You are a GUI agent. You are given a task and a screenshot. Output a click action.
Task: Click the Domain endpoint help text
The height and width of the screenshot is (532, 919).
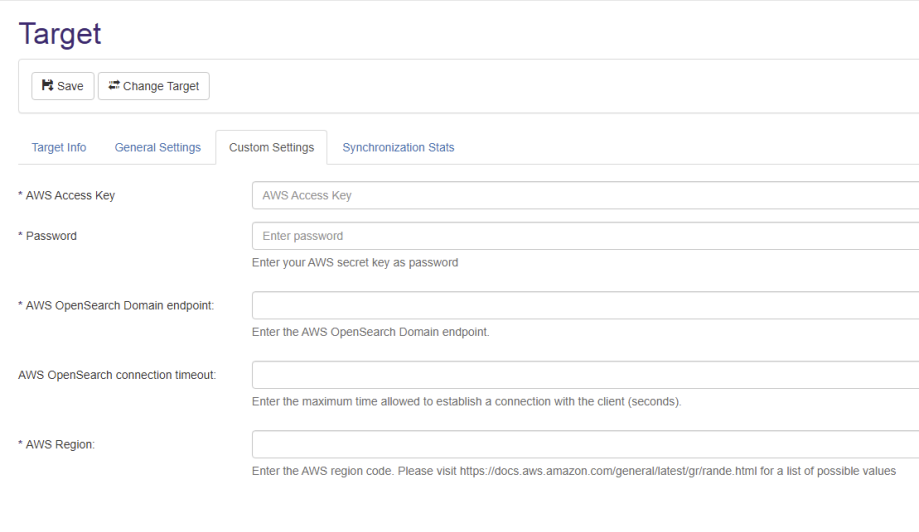click(370, 332)
